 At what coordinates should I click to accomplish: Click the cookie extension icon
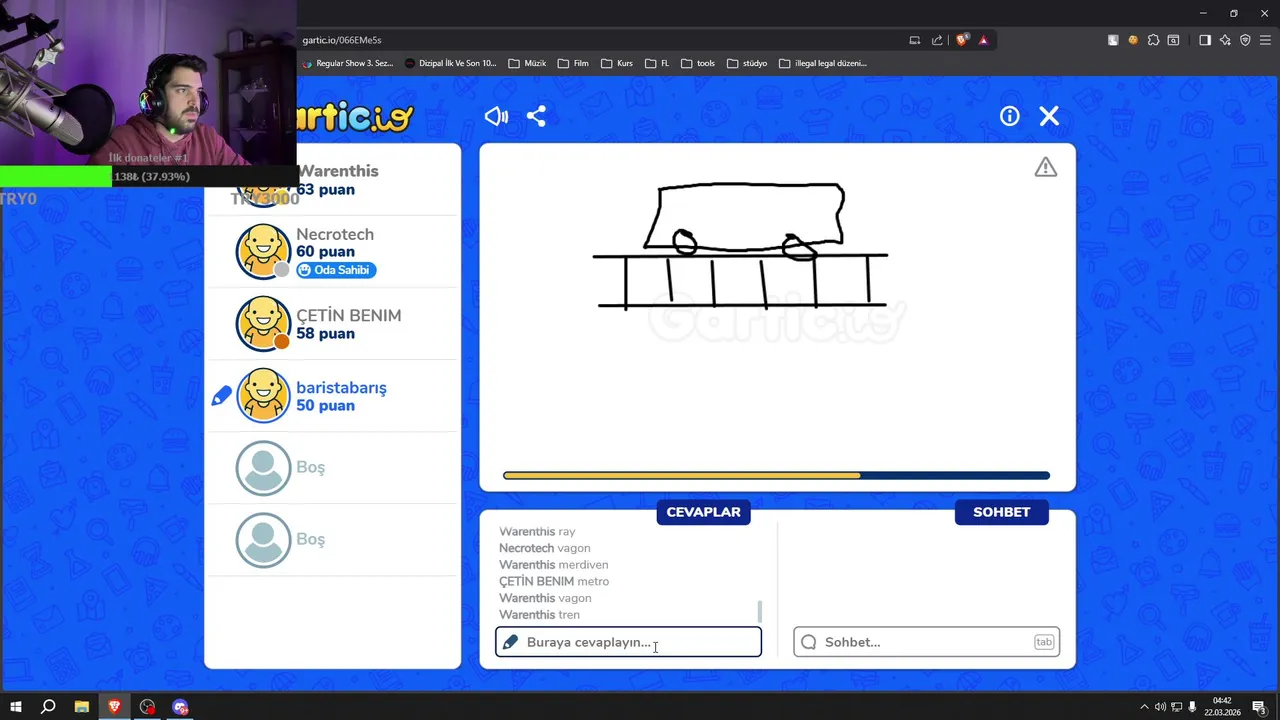coord(1133,40)
